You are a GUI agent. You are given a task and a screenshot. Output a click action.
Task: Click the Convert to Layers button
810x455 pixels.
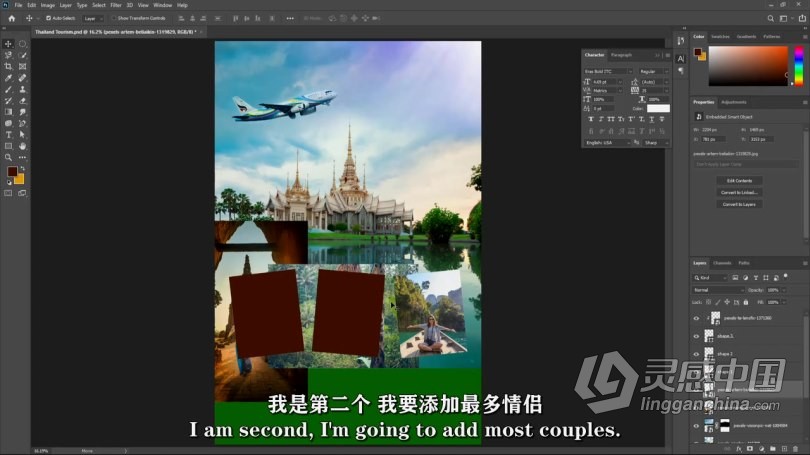pyautogui.click(x=739, y=205)
